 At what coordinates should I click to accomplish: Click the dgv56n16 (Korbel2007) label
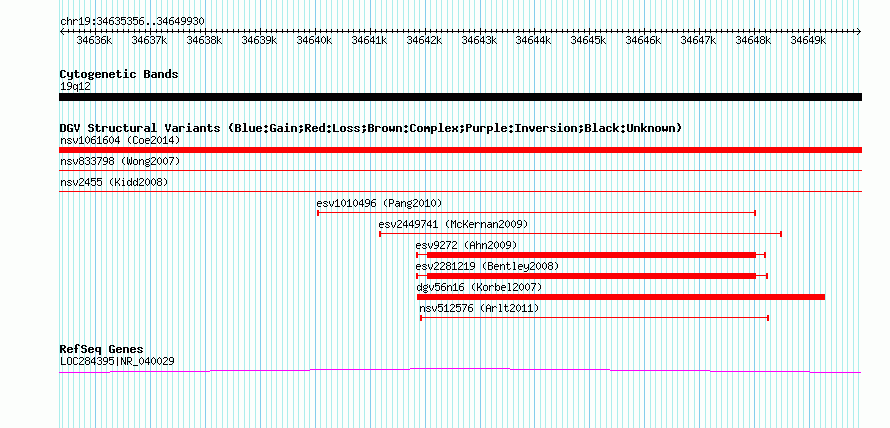tap(479, 288)
